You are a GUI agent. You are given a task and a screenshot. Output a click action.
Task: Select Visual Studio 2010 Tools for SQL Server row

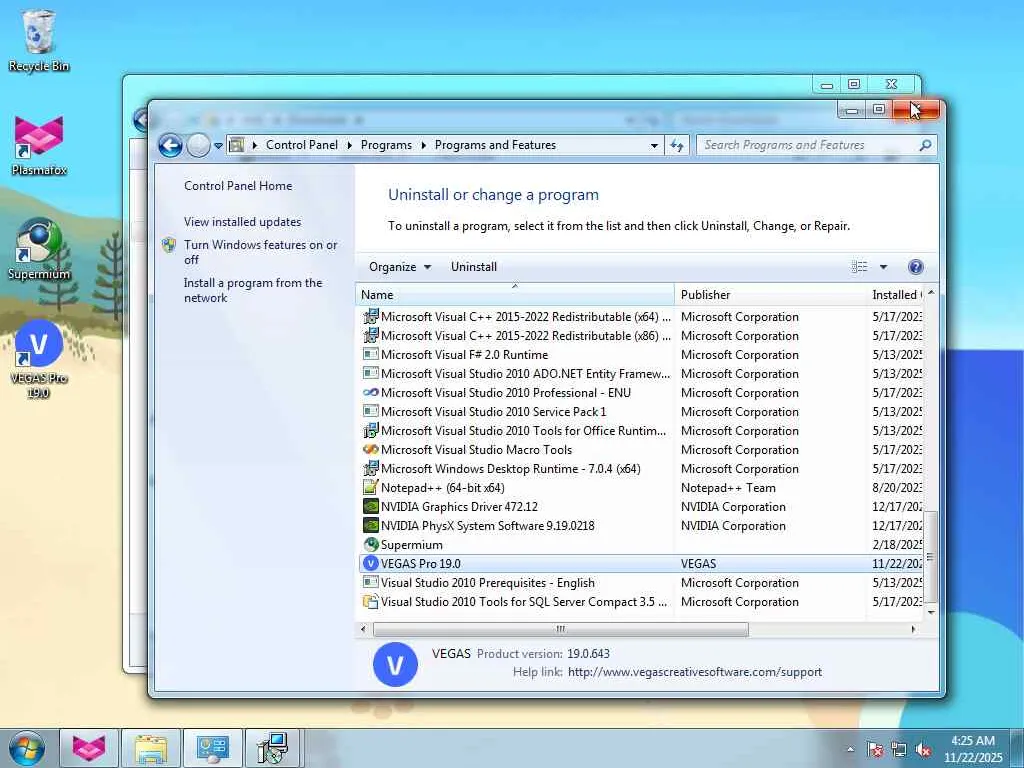[x=640, y=601]
